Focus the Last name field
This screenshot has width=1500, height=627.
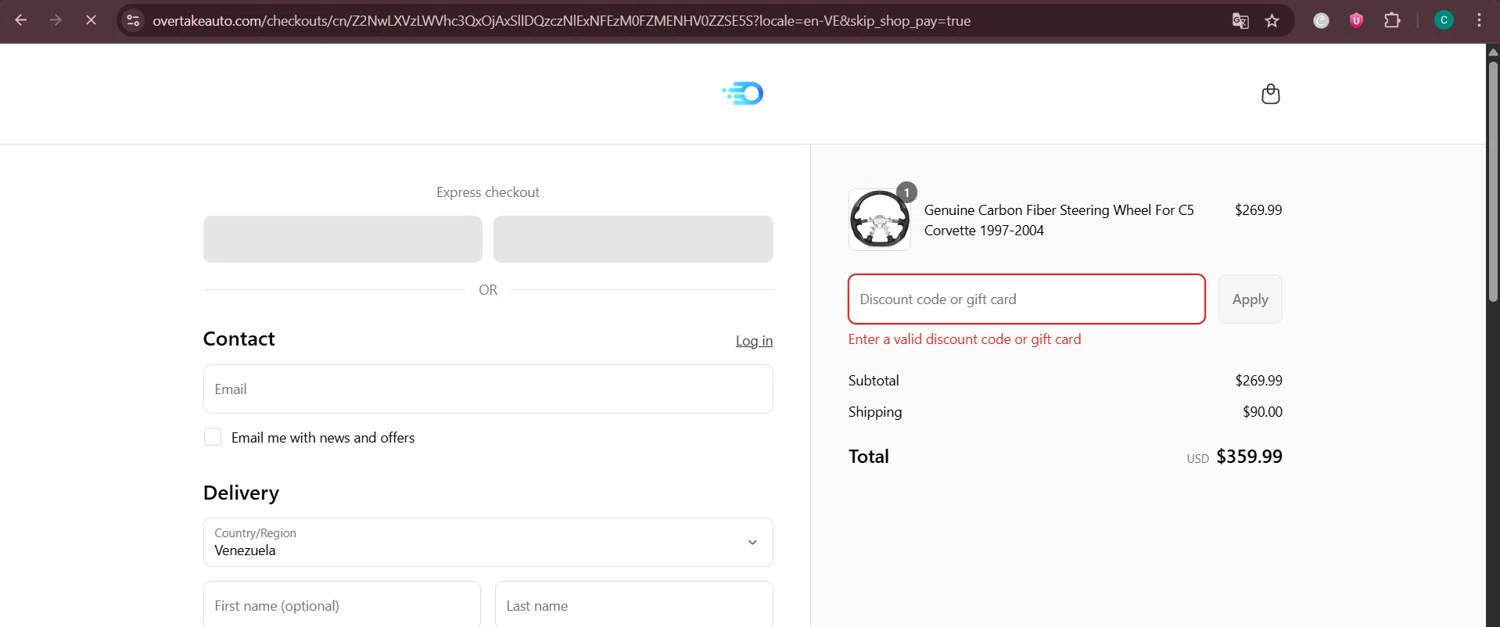[x=634, y=605]
